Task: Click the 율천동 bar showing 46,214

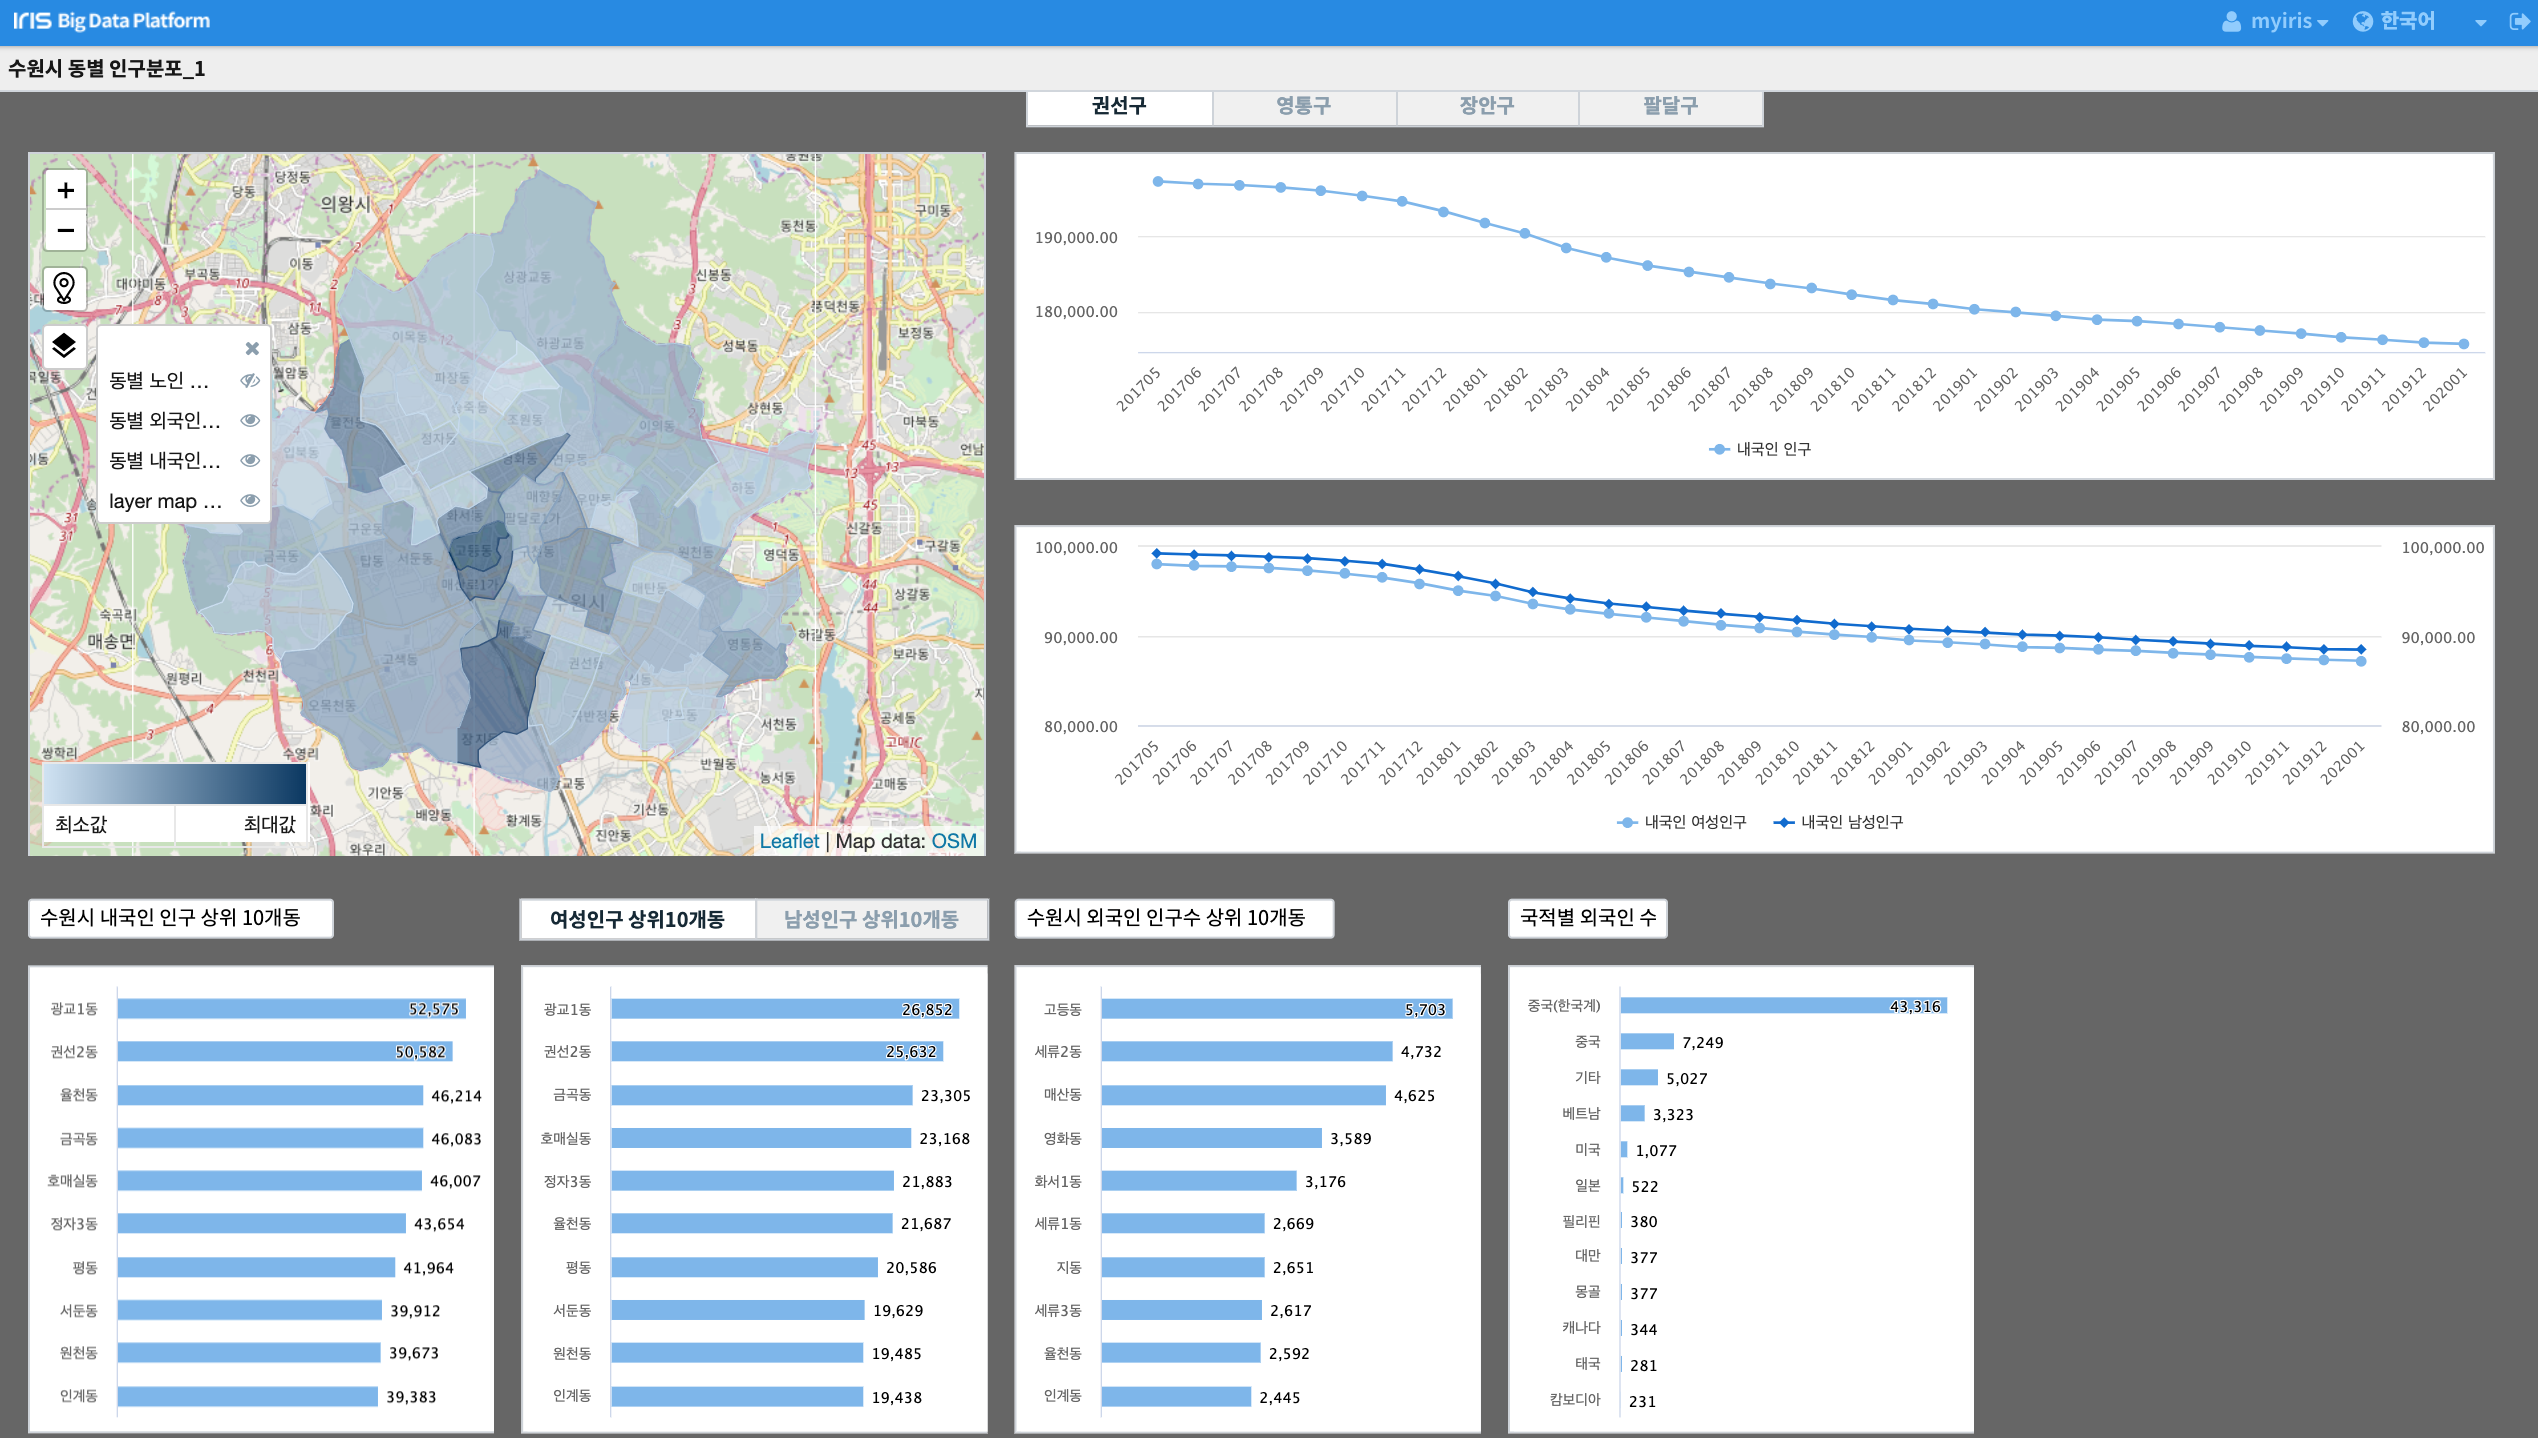Action: 270,1095
